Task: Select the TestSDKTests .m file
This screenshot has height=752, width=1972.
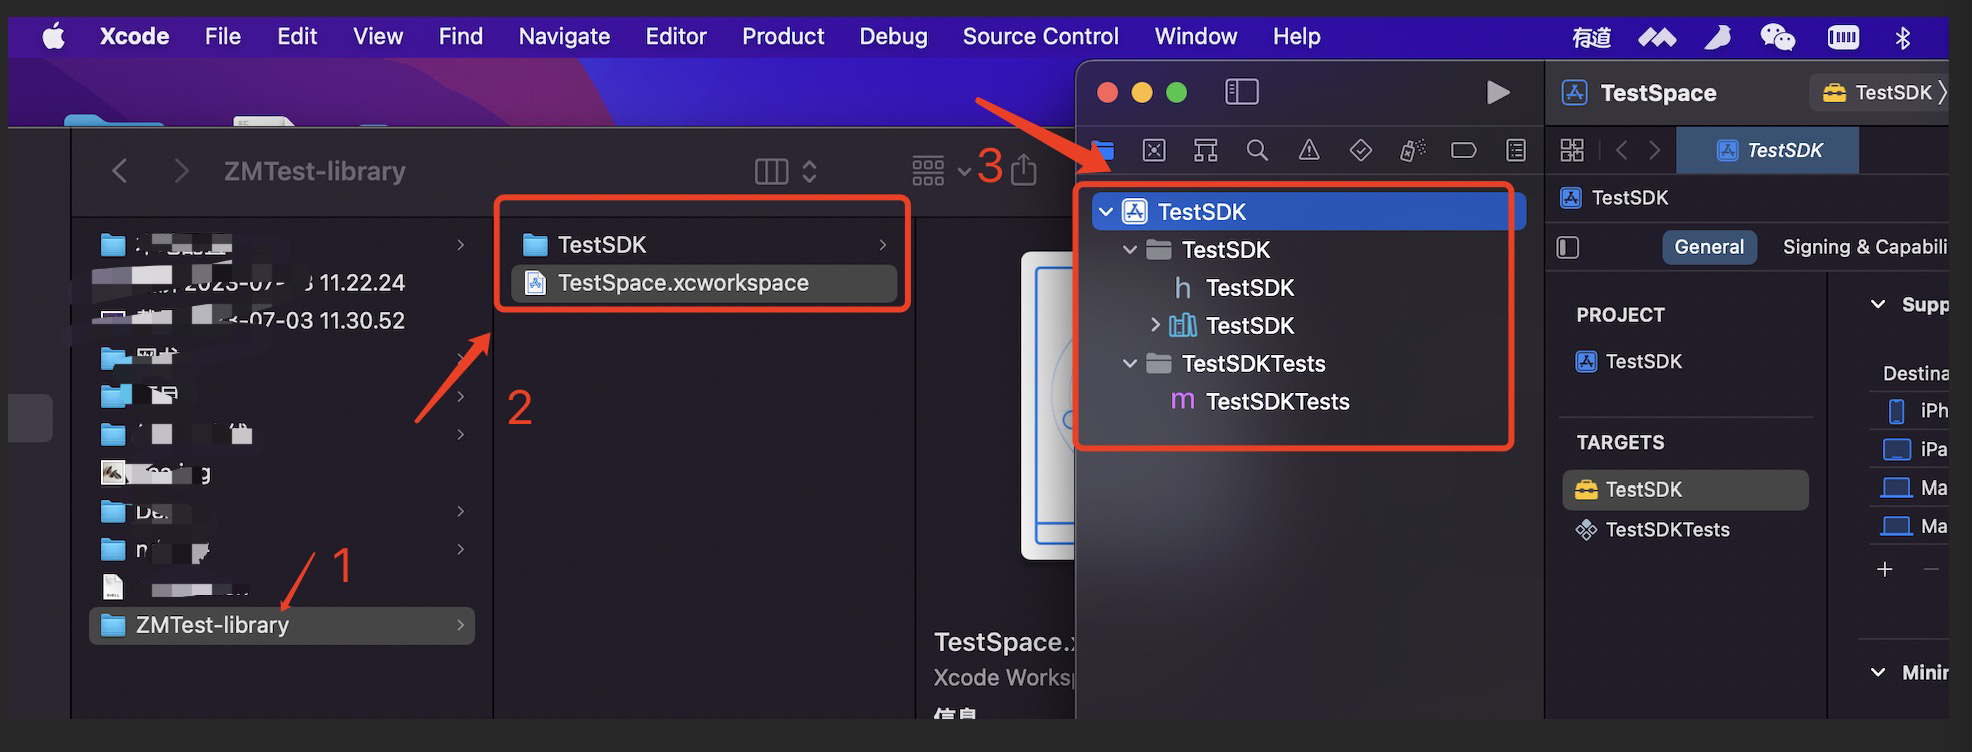Action: 1277,402
